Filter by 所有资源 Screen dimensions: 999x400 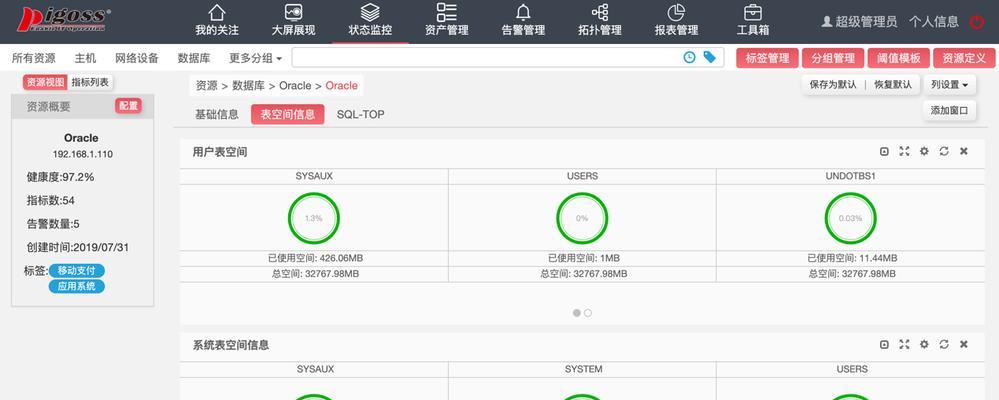[x=34, y=58]
